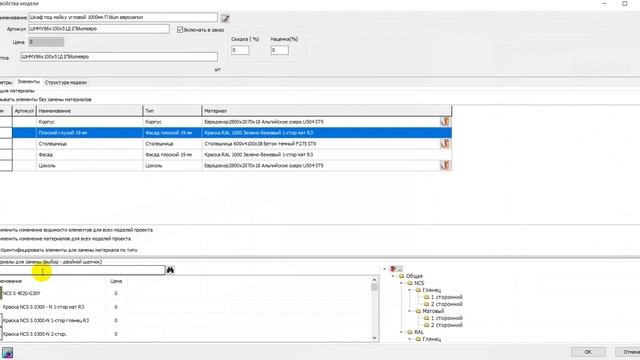Select the Общая tree folder label
Viewport: 640px width, 360px height.
(x=414, y=276)
